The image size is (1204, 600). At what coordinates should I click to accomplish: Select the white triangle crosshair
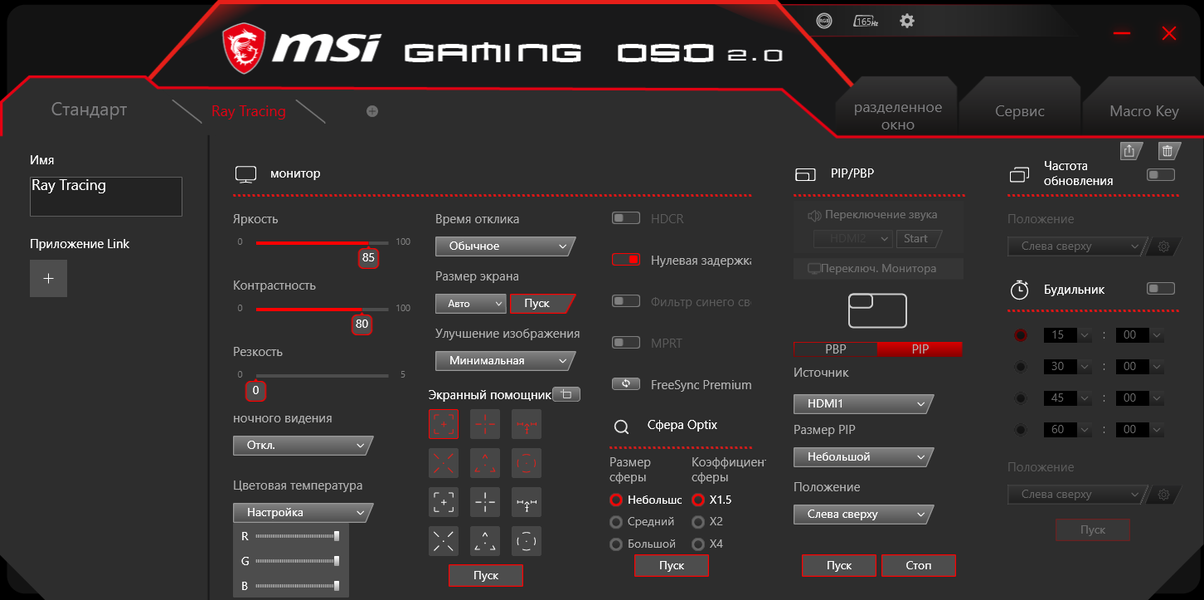485,541
